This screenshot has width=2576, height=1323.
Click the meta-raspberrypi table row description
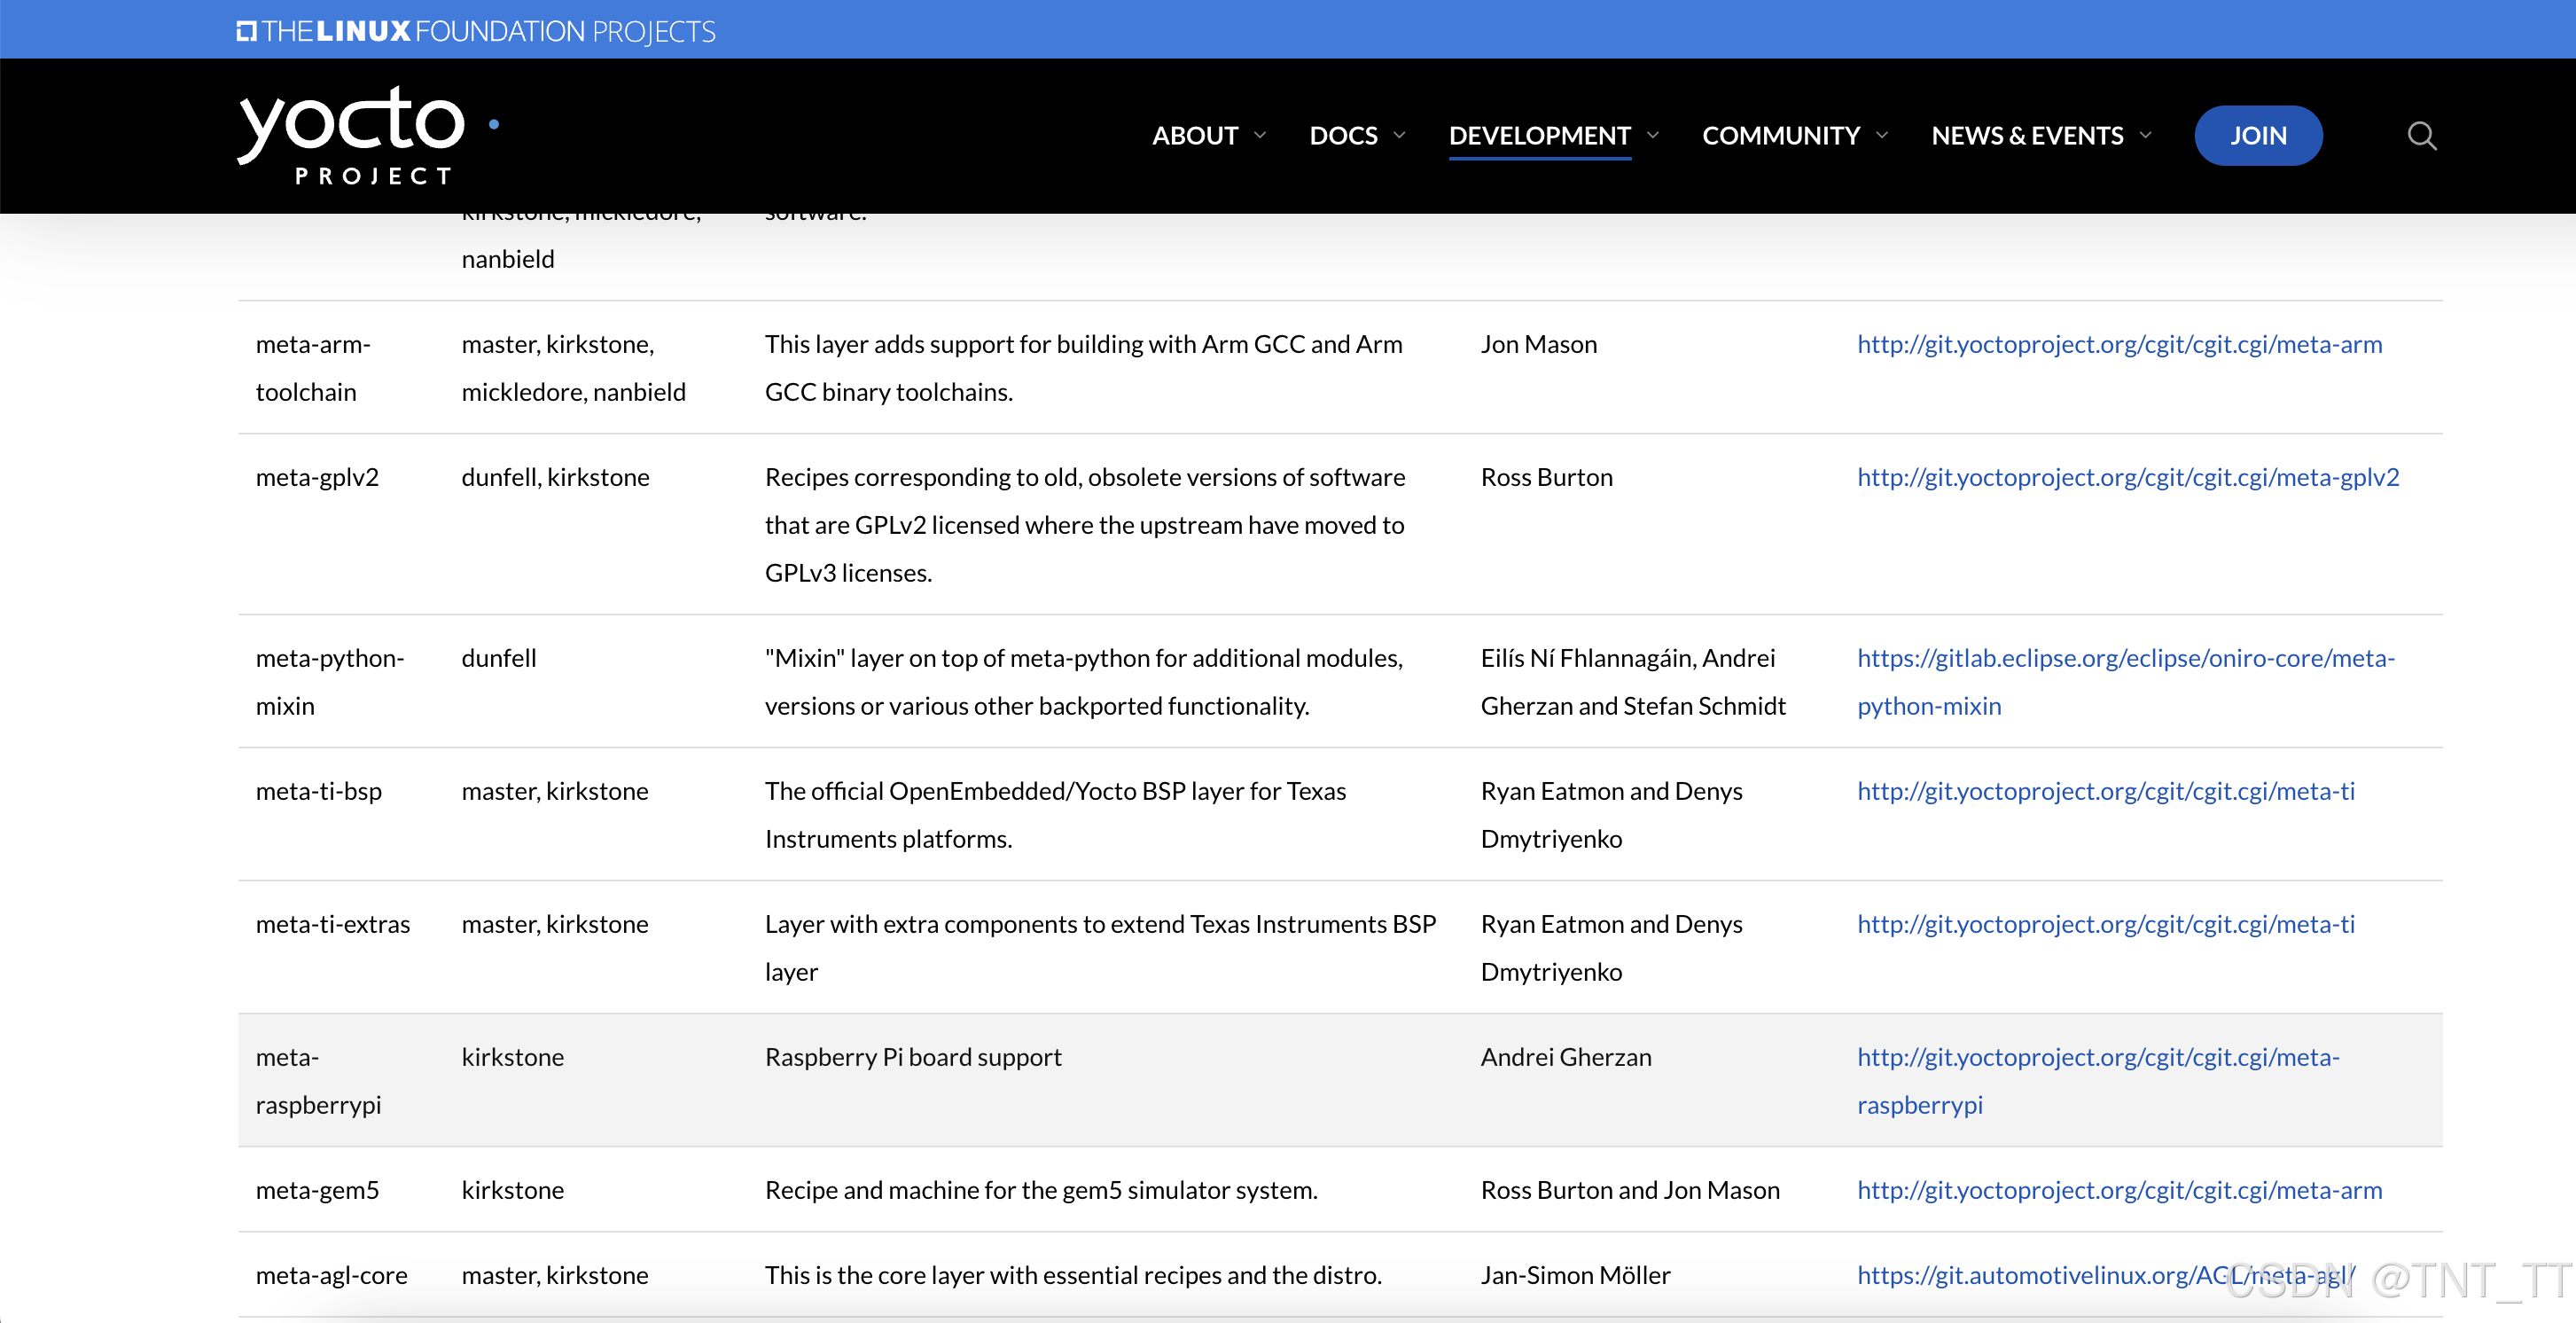click(912, 1058)
